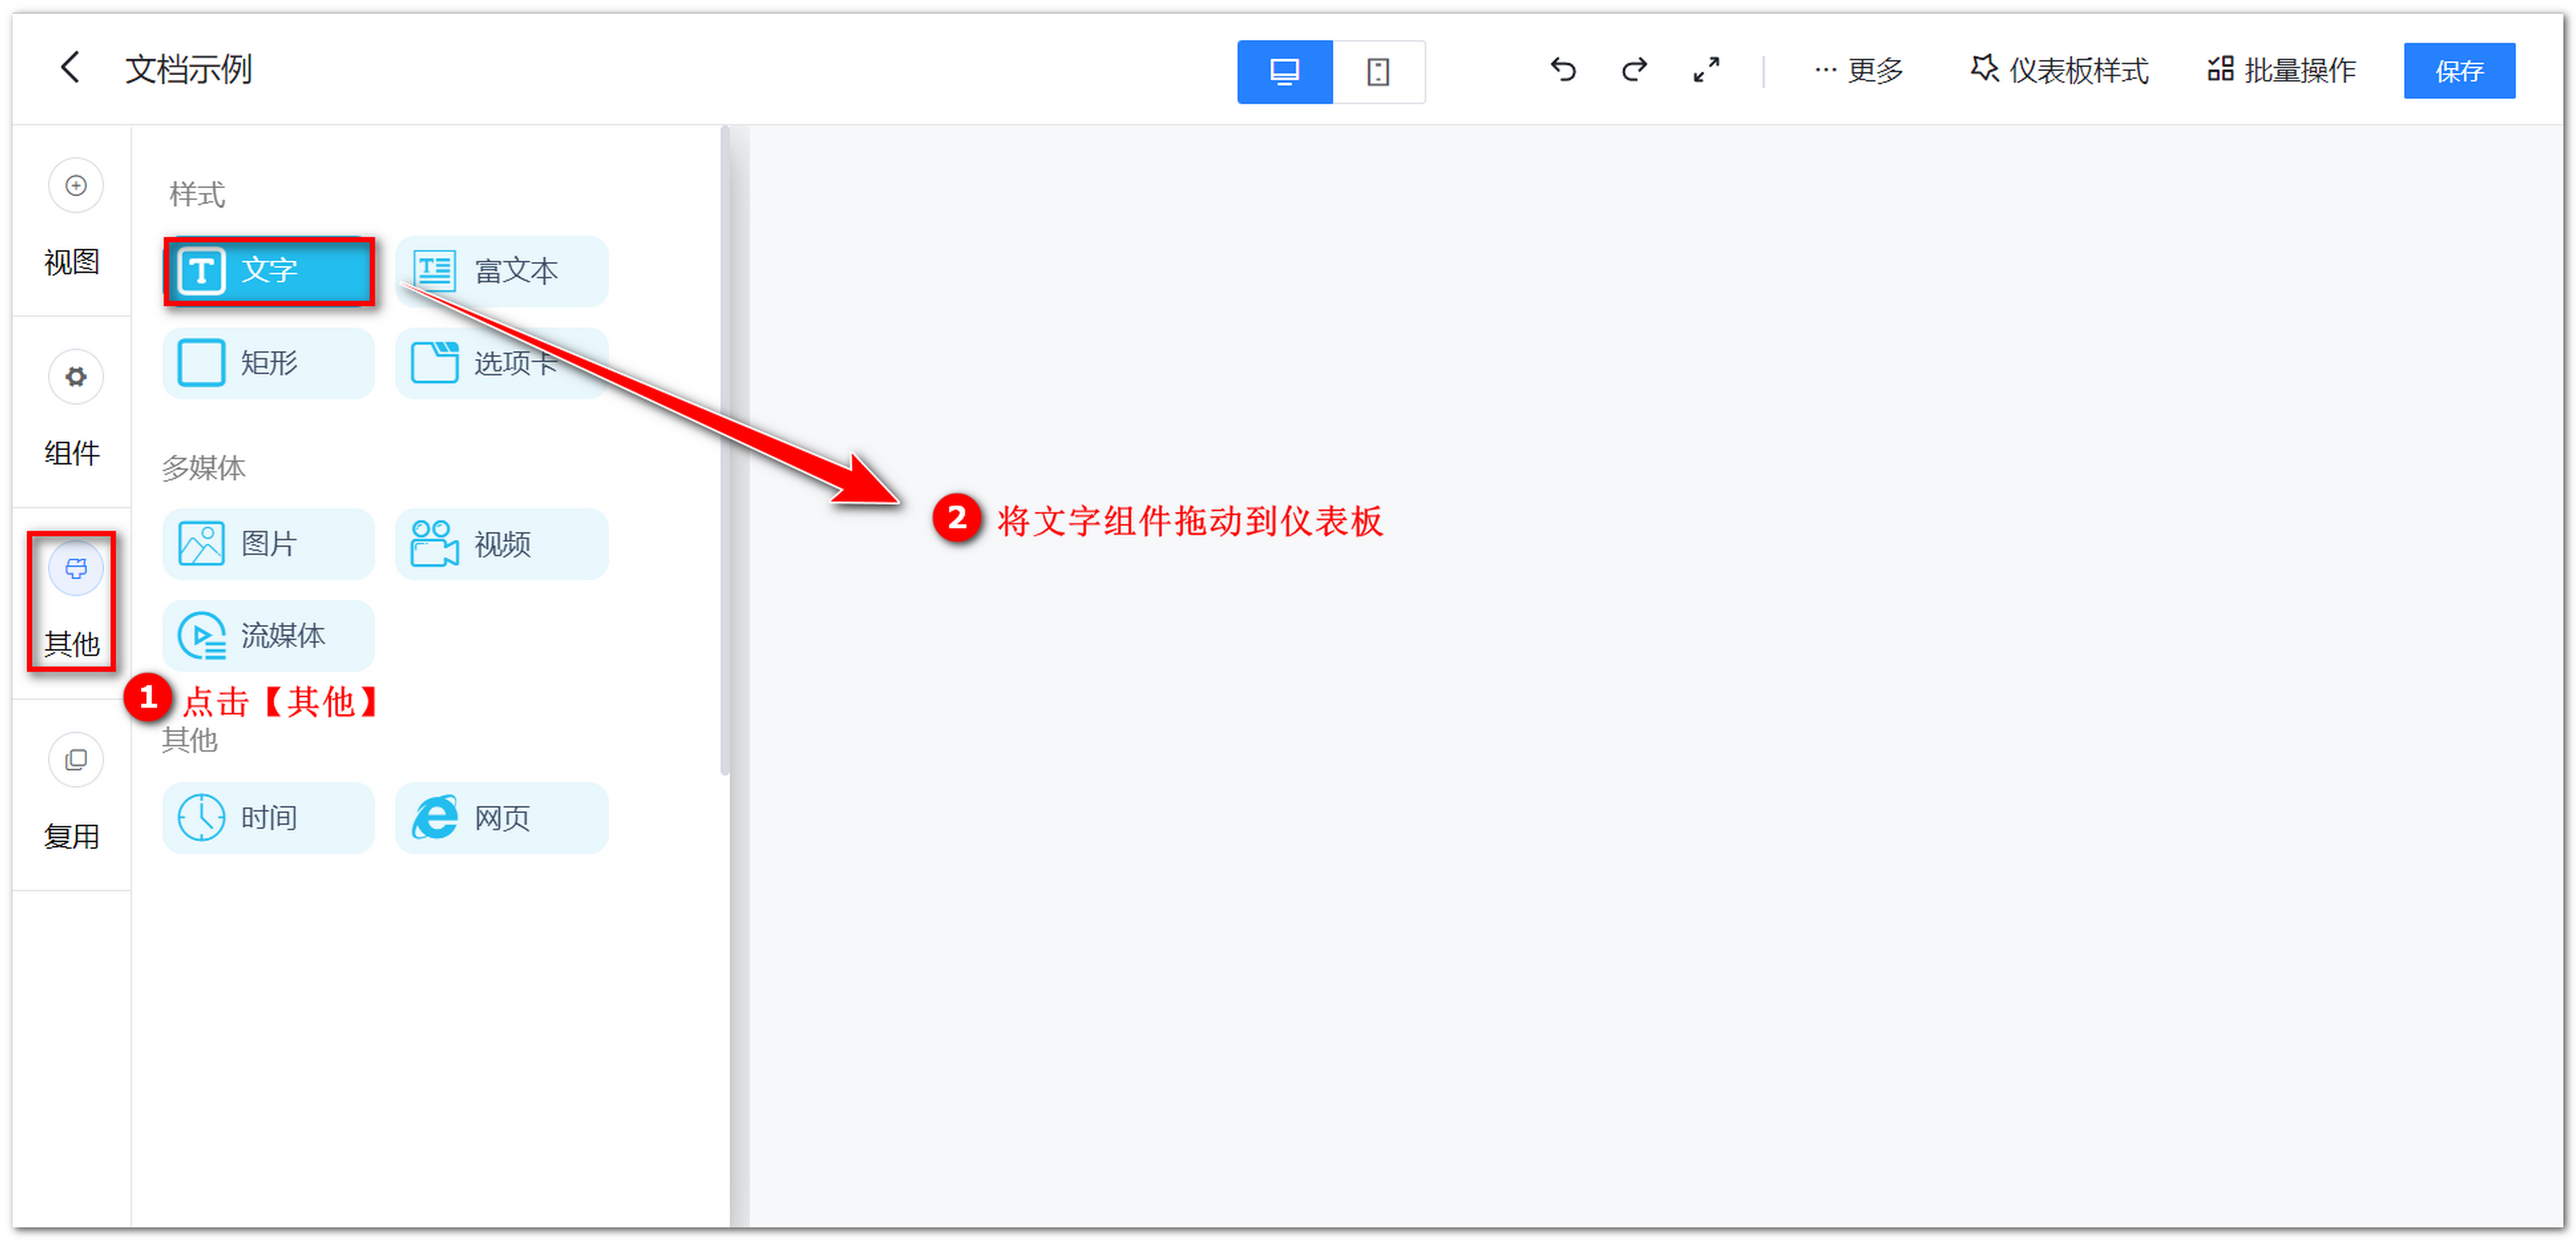Viewport: 2576px width, 1240px height.
Task: Enter fullscreen mode
Action: click(x=1706, y=70)
